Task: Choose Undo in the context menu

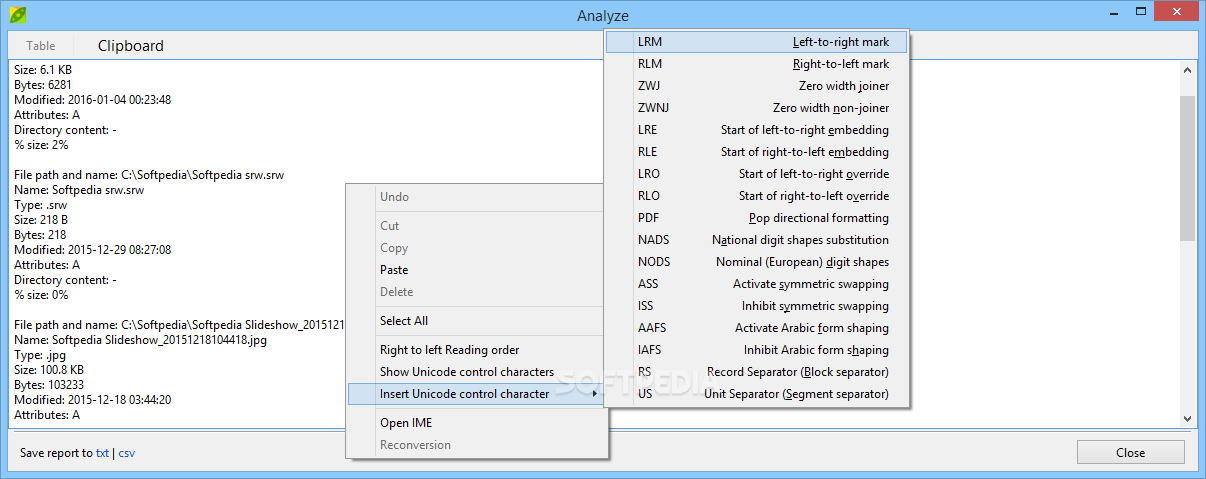Action: (x=477, y=198)
